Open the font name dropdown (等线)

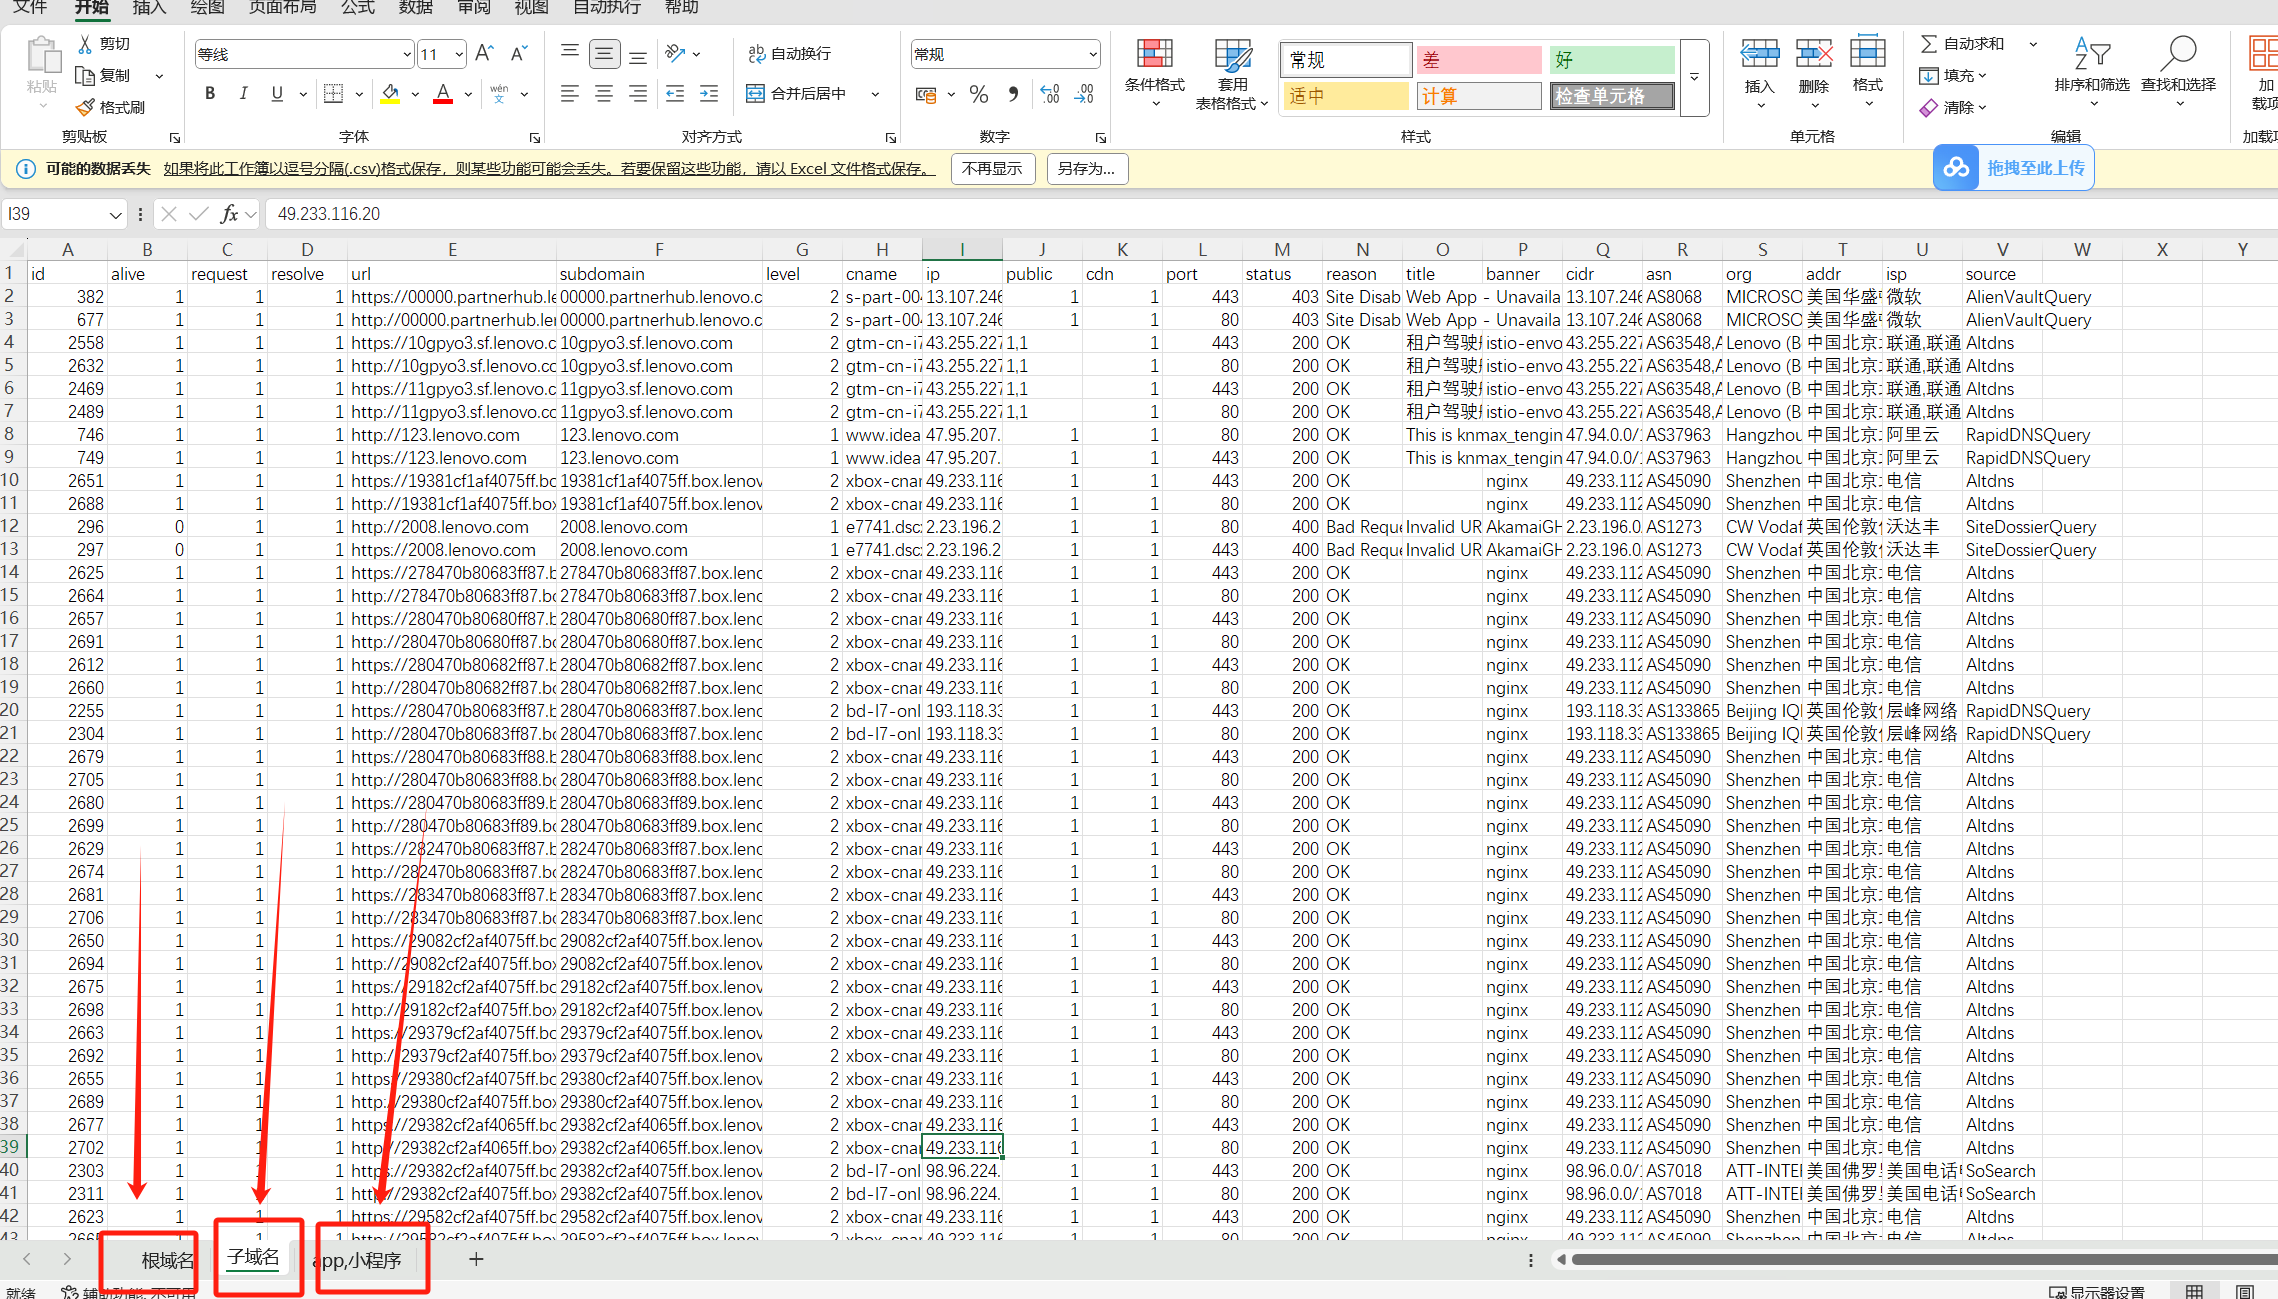click(406, 54)
